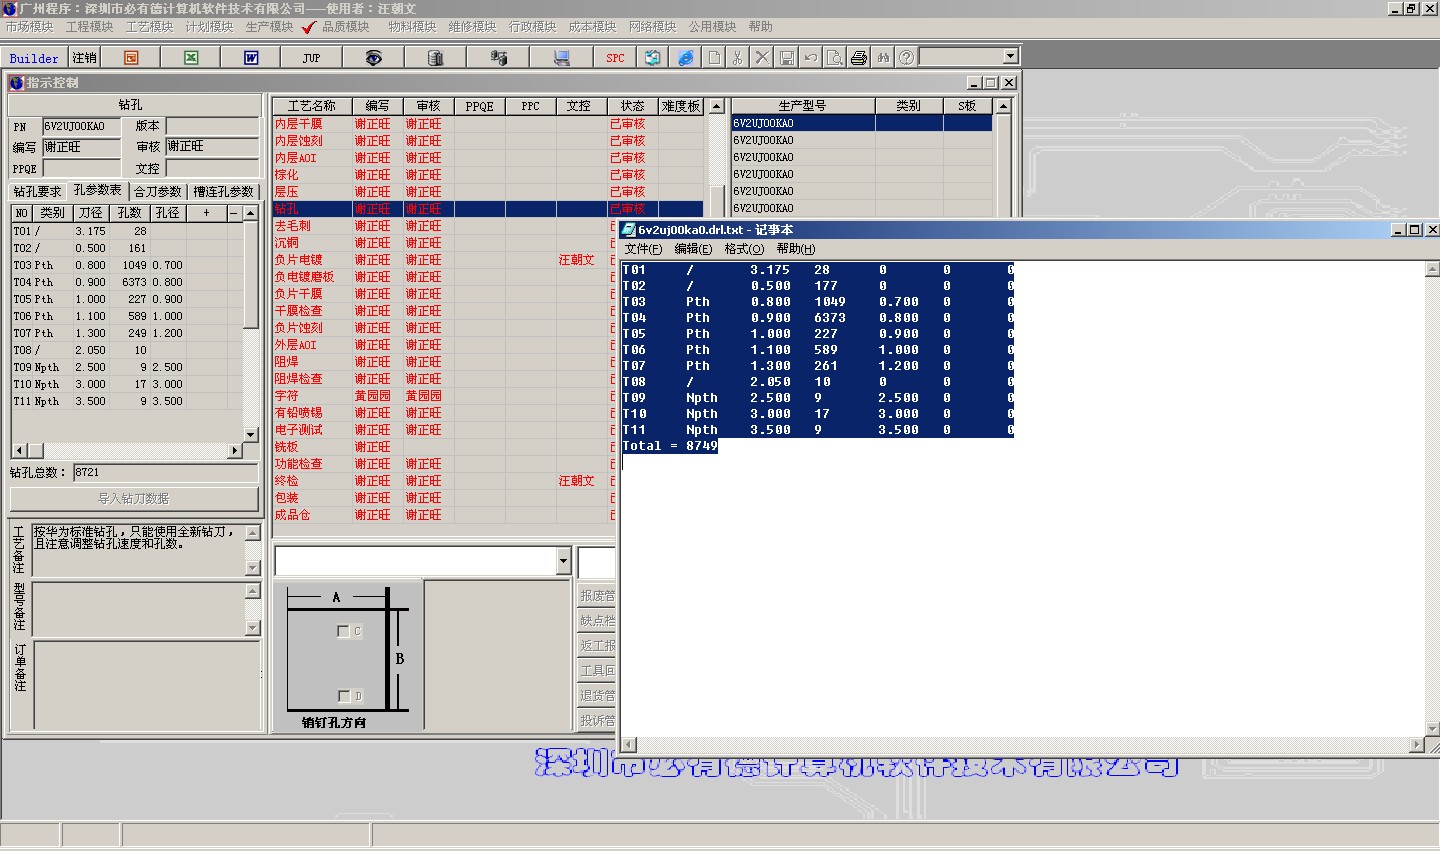The width and height of the screenshot is (1440, 851).
Task: Click the 投诉管 button
Action: [x=597, y=720]
